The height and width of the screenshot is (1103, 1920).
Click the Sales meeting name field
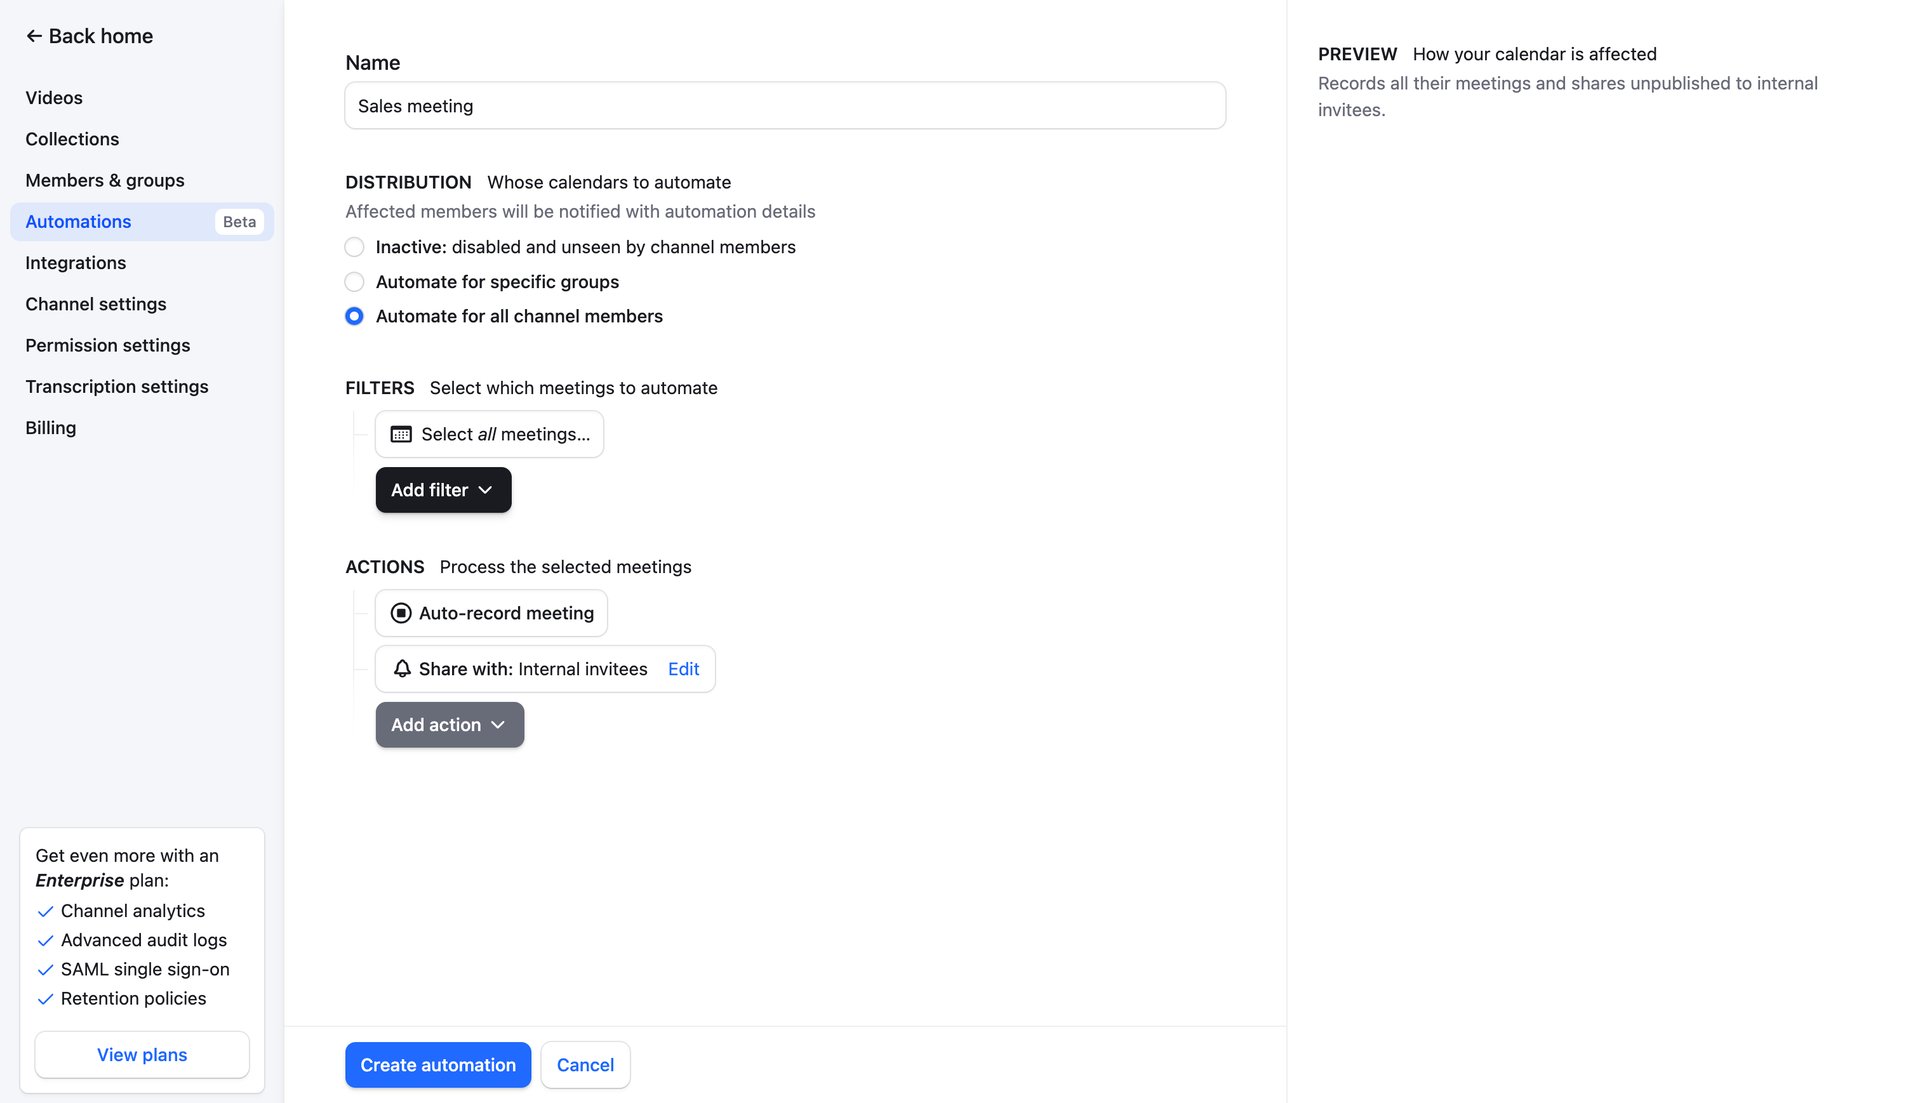click(x=784, y=105)
